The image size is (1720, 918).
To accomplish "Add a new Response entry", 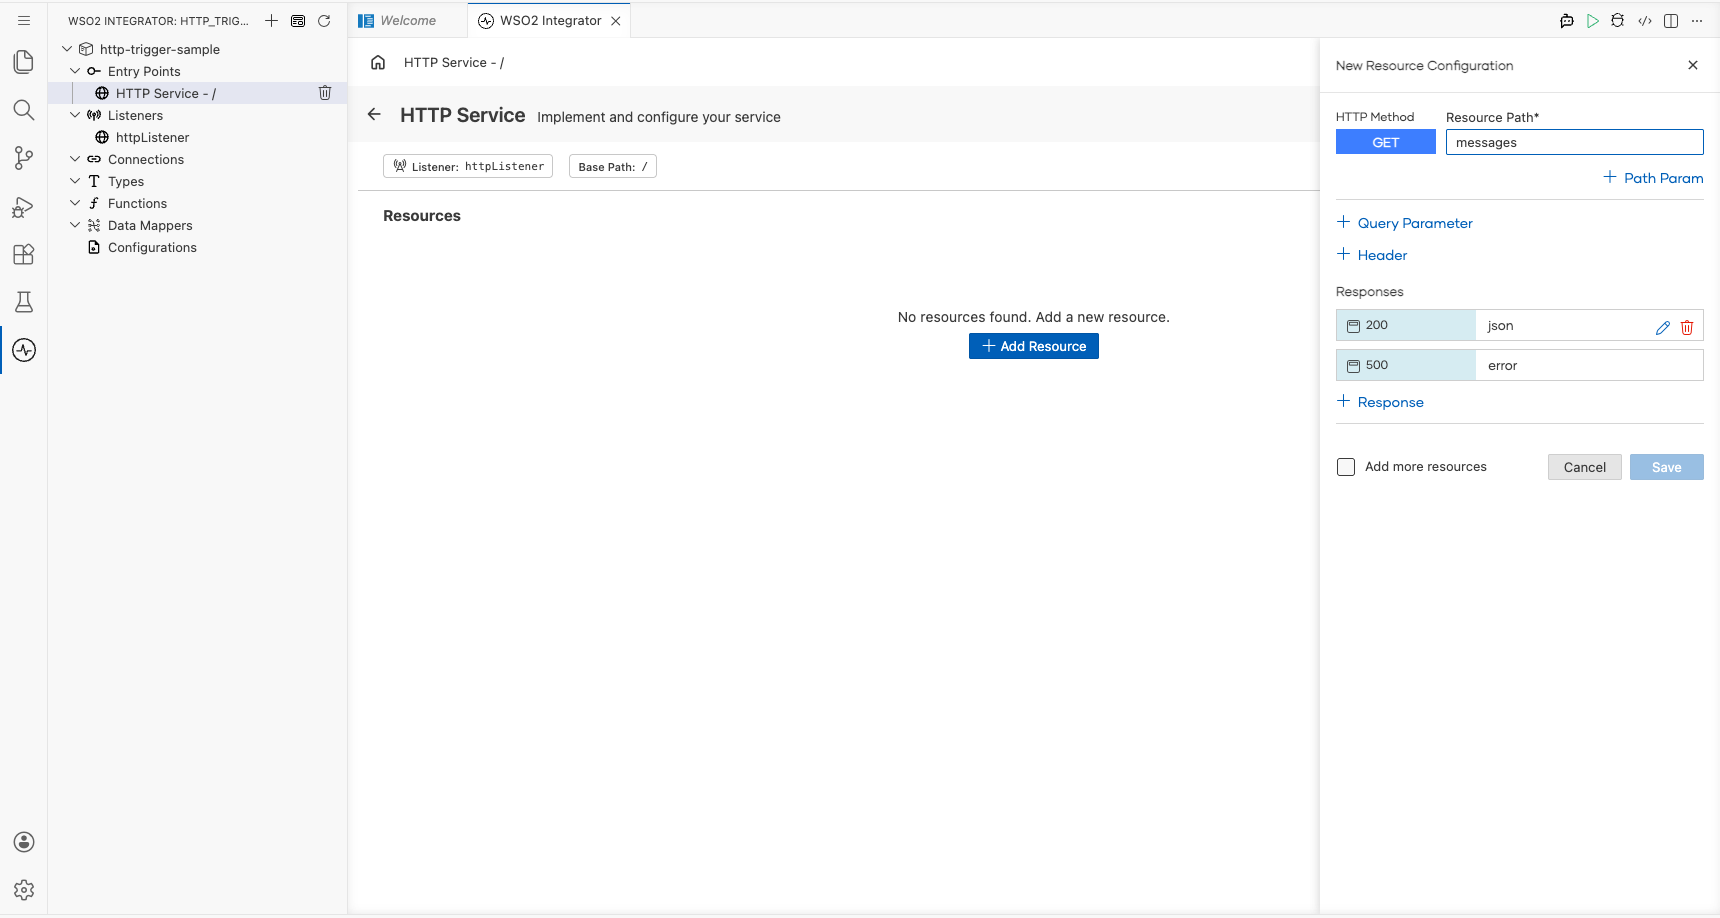I will click(1380, 402).
